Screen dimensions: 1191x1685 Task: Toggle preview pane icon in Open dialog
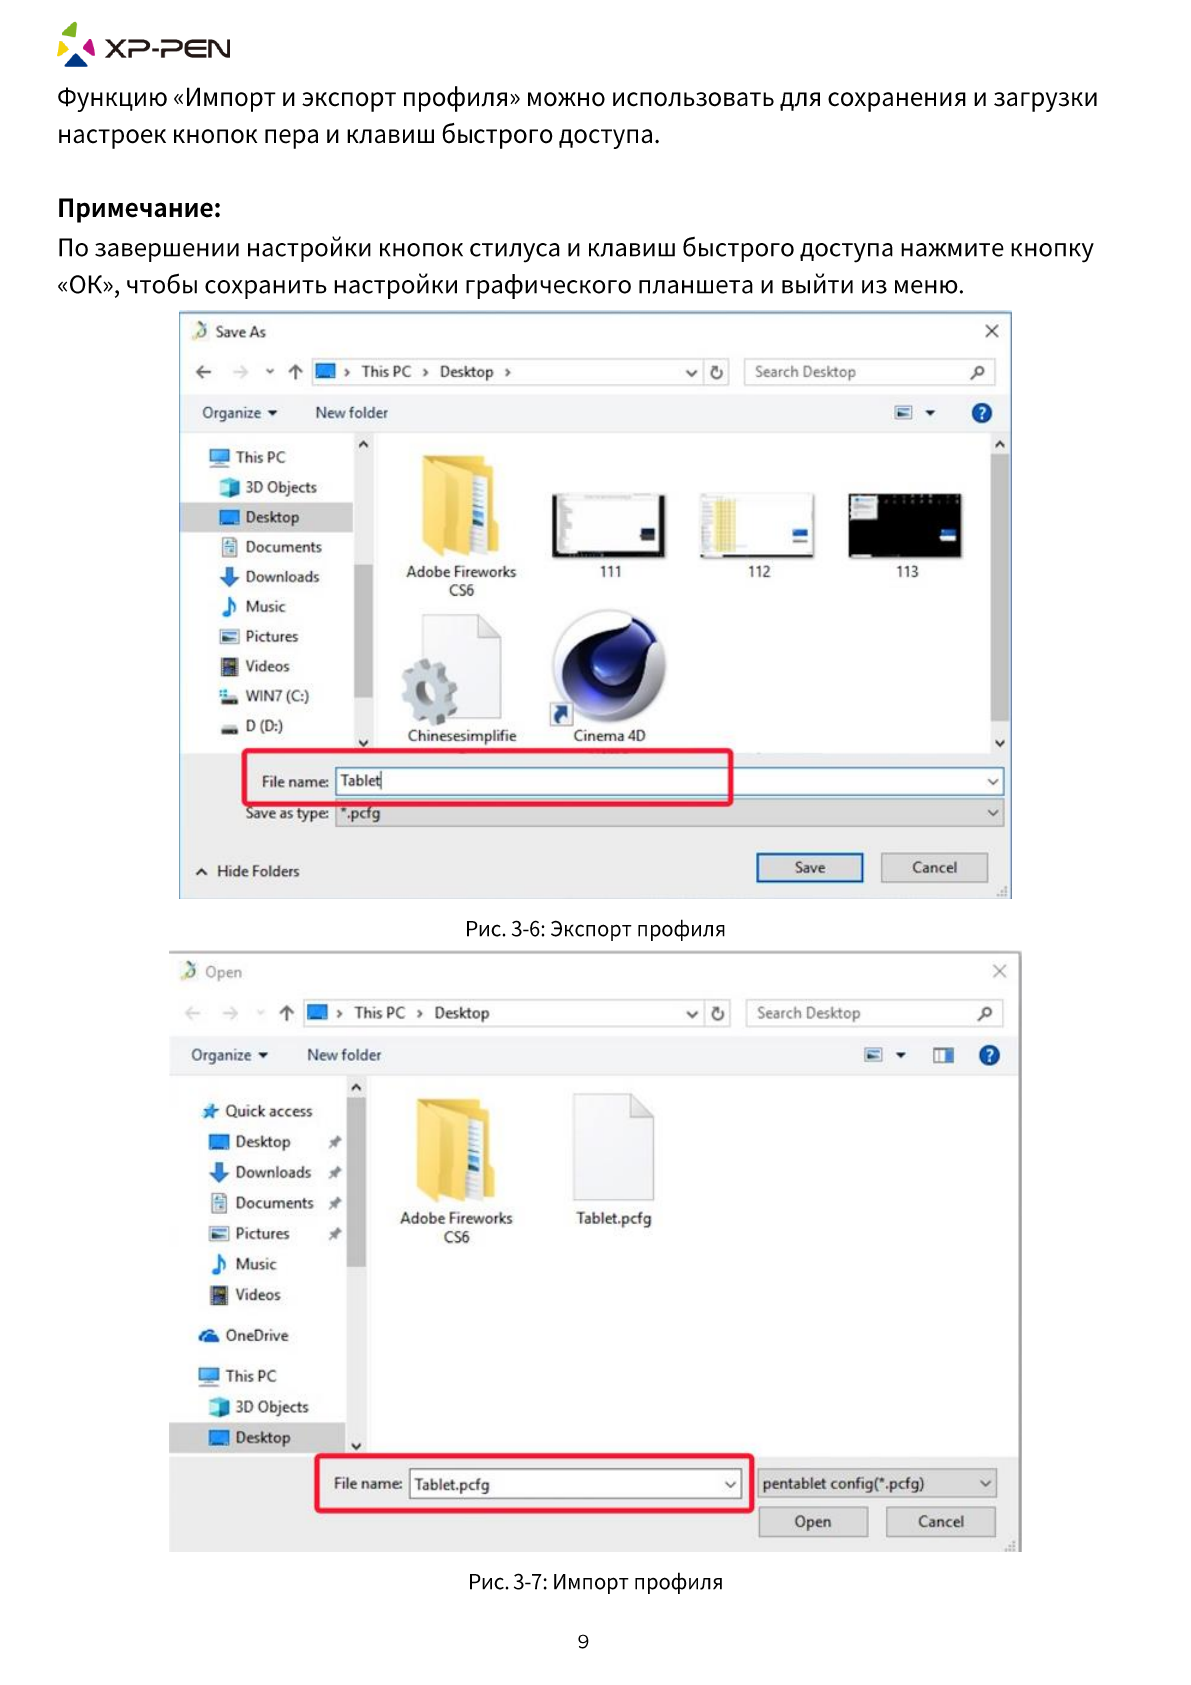coord(942,1055)
